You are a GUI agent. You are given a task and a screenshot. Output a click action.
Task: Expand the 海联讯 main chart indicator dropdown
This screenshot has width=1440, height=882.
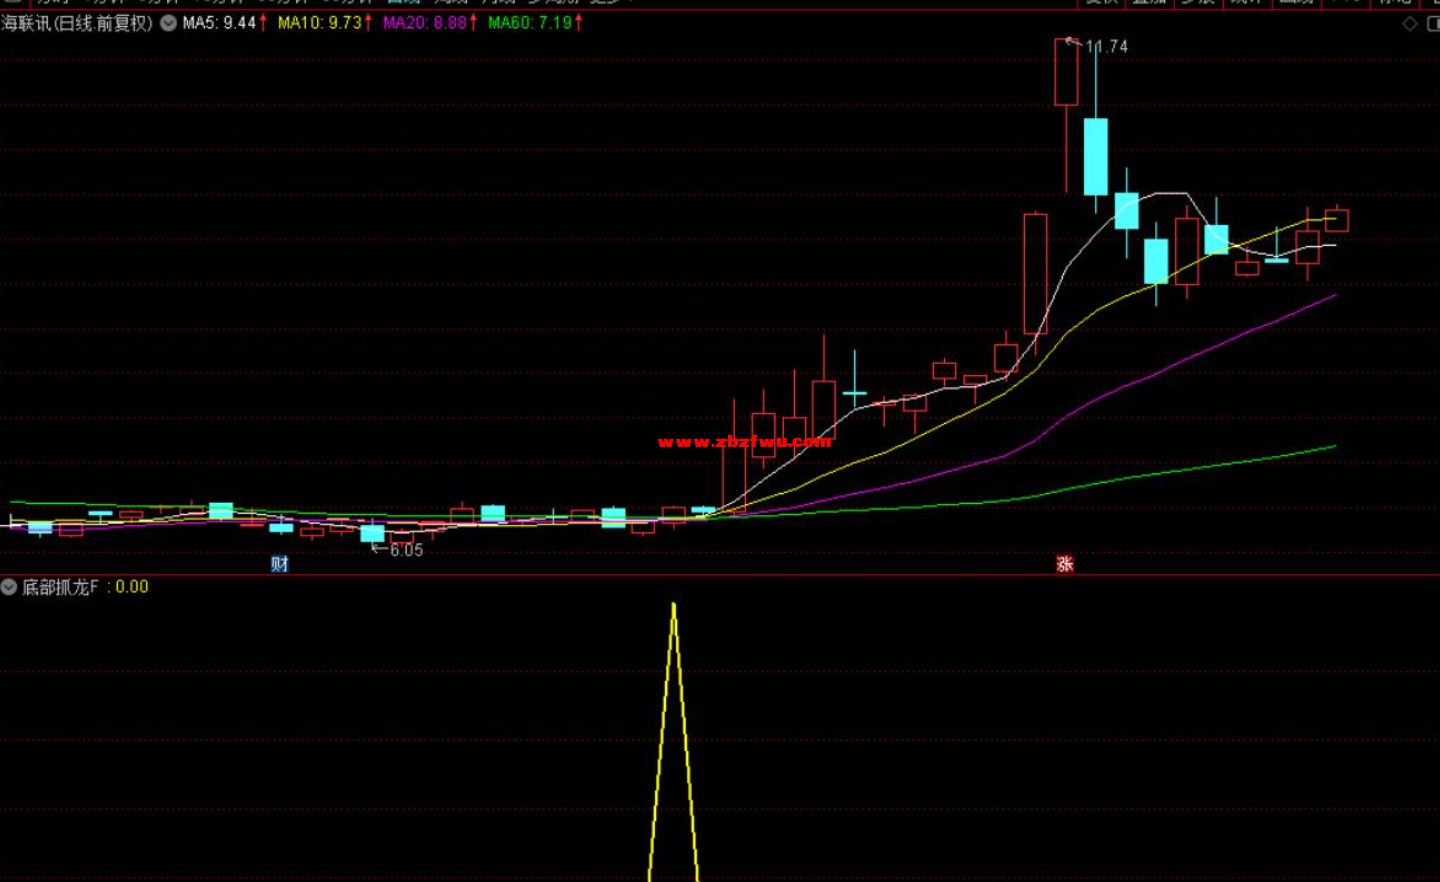pyautogui.click(x=168, y=23)
